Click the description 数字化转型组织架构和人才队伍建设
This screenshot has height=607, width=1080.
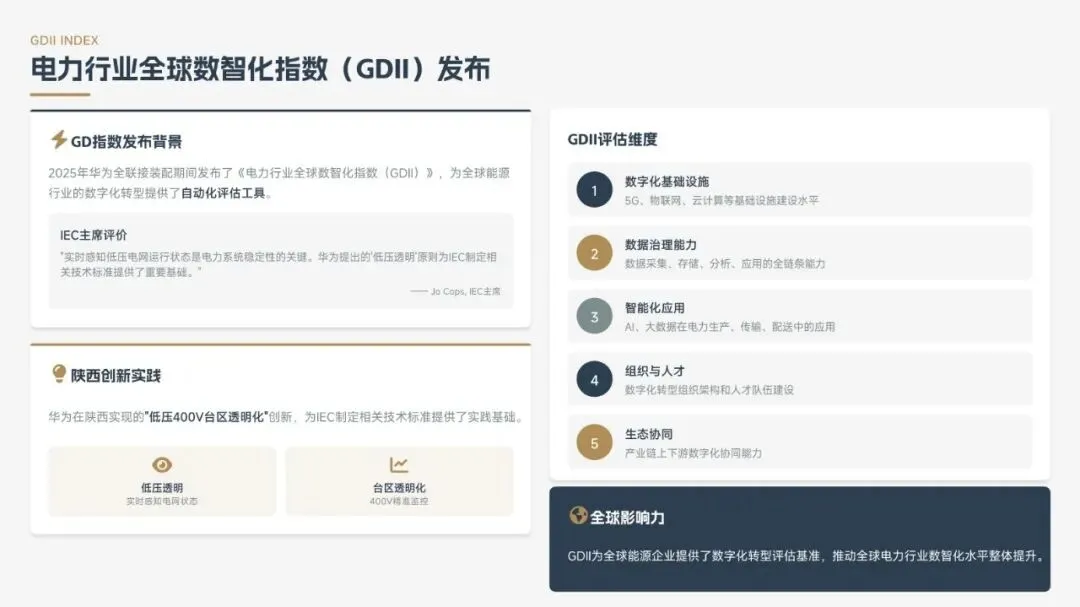pyautogui.click(x=709, y=390)
